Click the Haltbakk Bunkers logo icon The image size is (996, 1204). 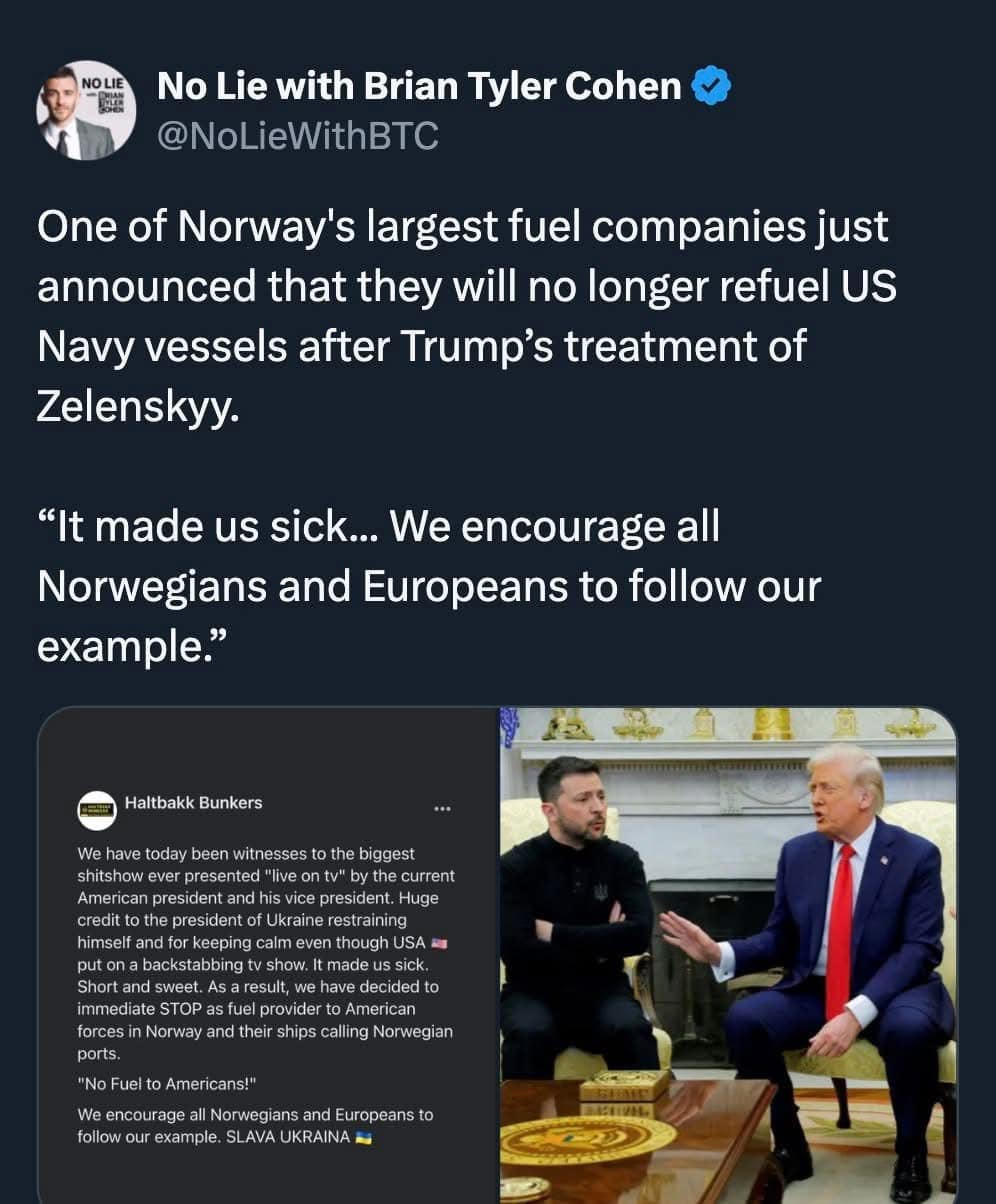(97, 809)
